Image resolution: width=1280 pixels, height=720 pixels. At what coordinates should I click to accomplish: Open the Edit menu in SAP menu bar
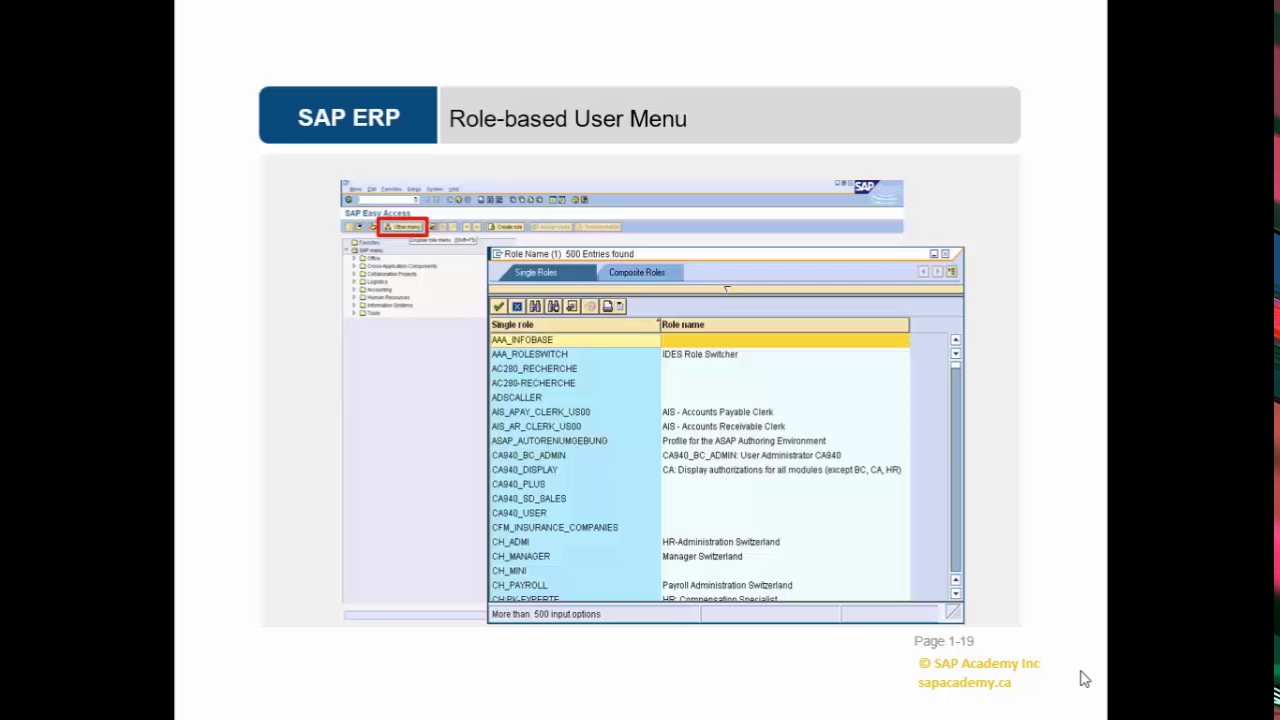[x=371, y=189]
